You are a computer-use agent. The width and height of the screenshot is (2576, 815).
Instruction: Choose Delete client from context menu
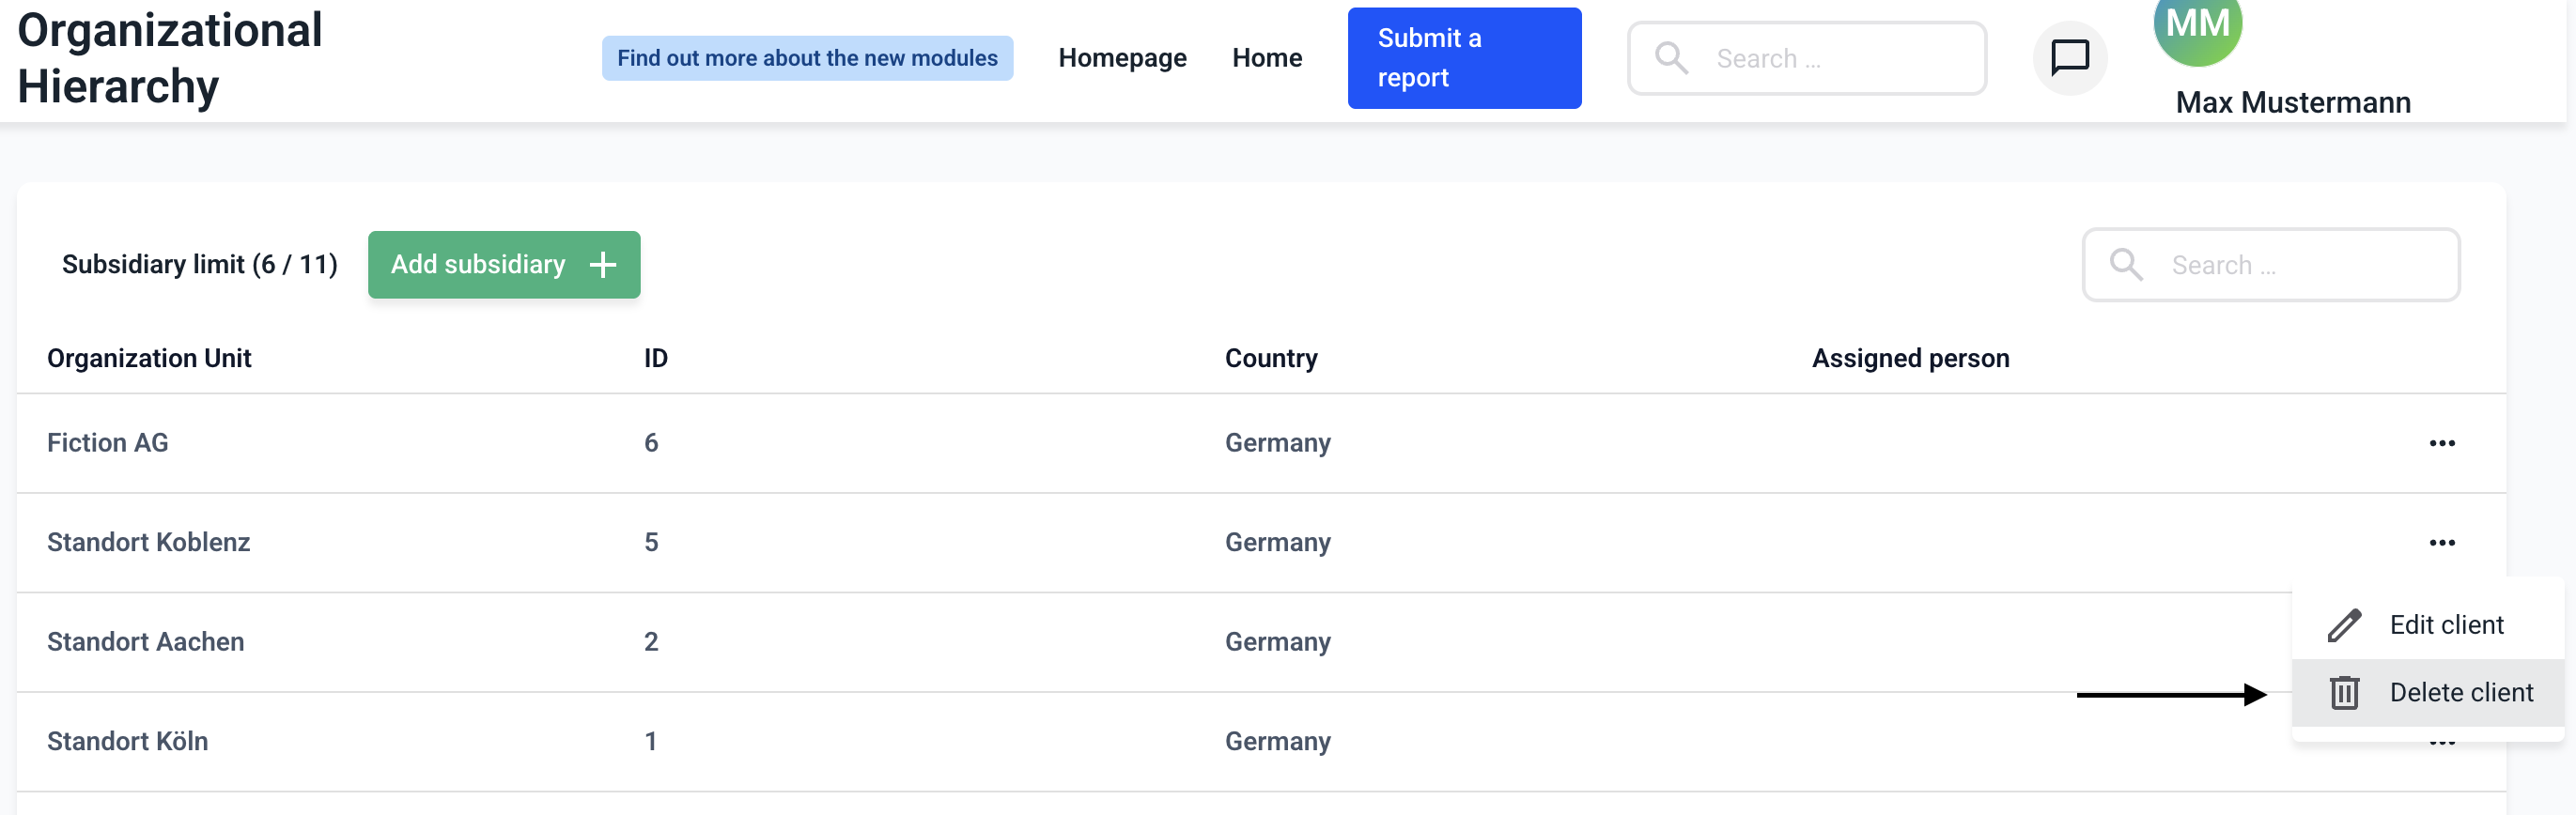(x=2459, y=692)
